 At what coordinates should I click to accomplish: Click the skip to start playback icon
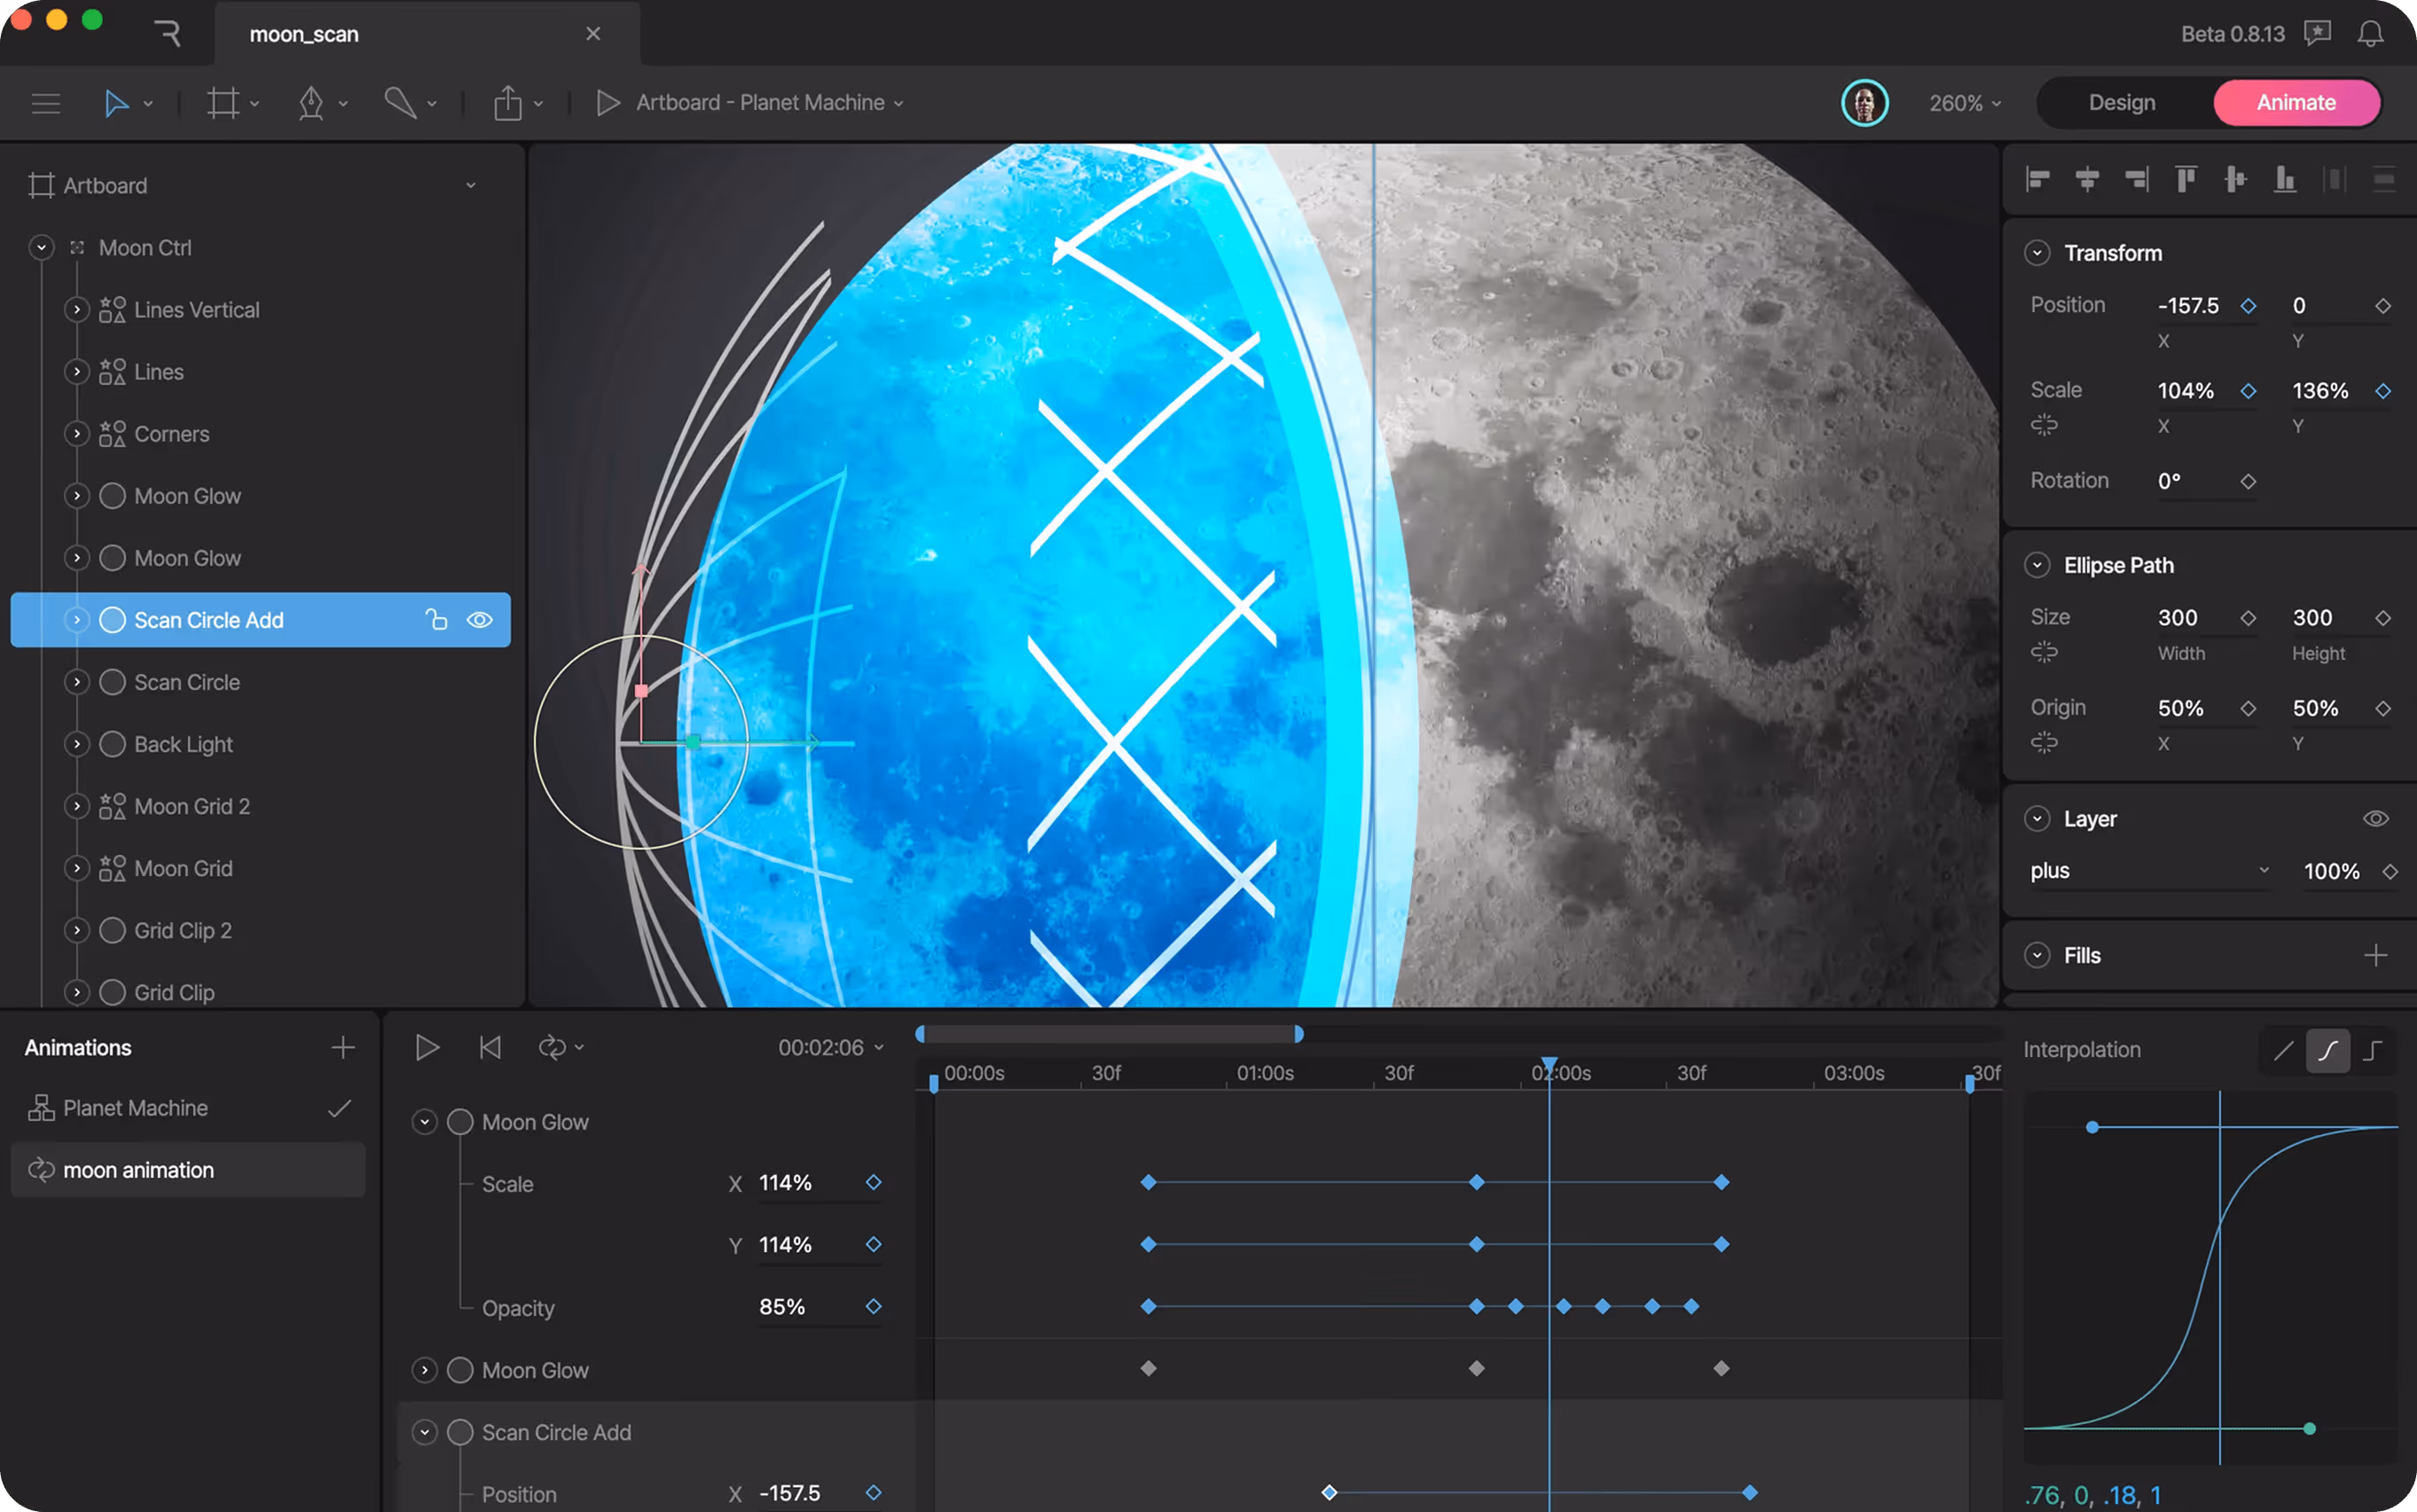click(x=490, y=1047)
